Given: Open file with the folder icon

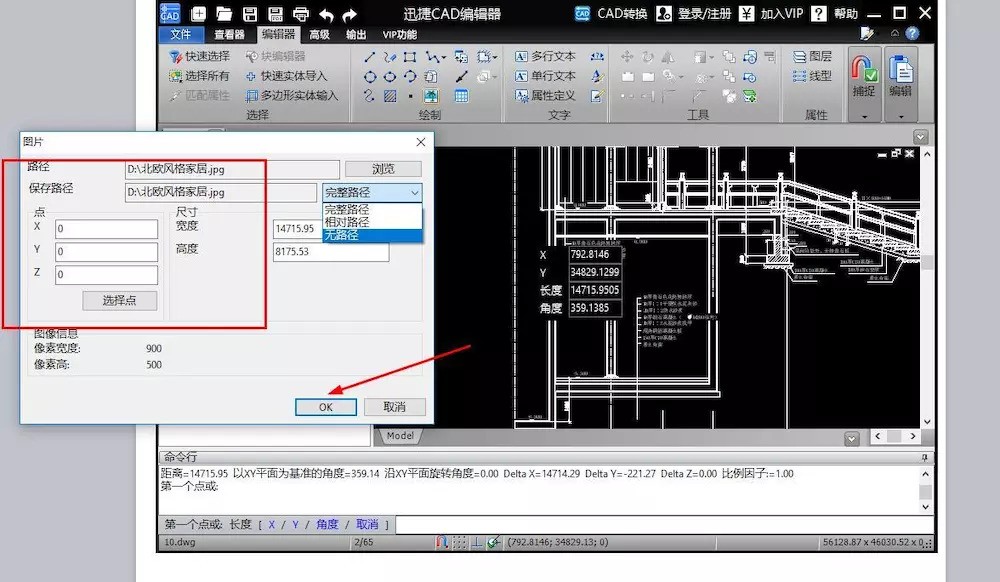Looking at the screenshot, I should pyautogui.click(x=224, y=14).
